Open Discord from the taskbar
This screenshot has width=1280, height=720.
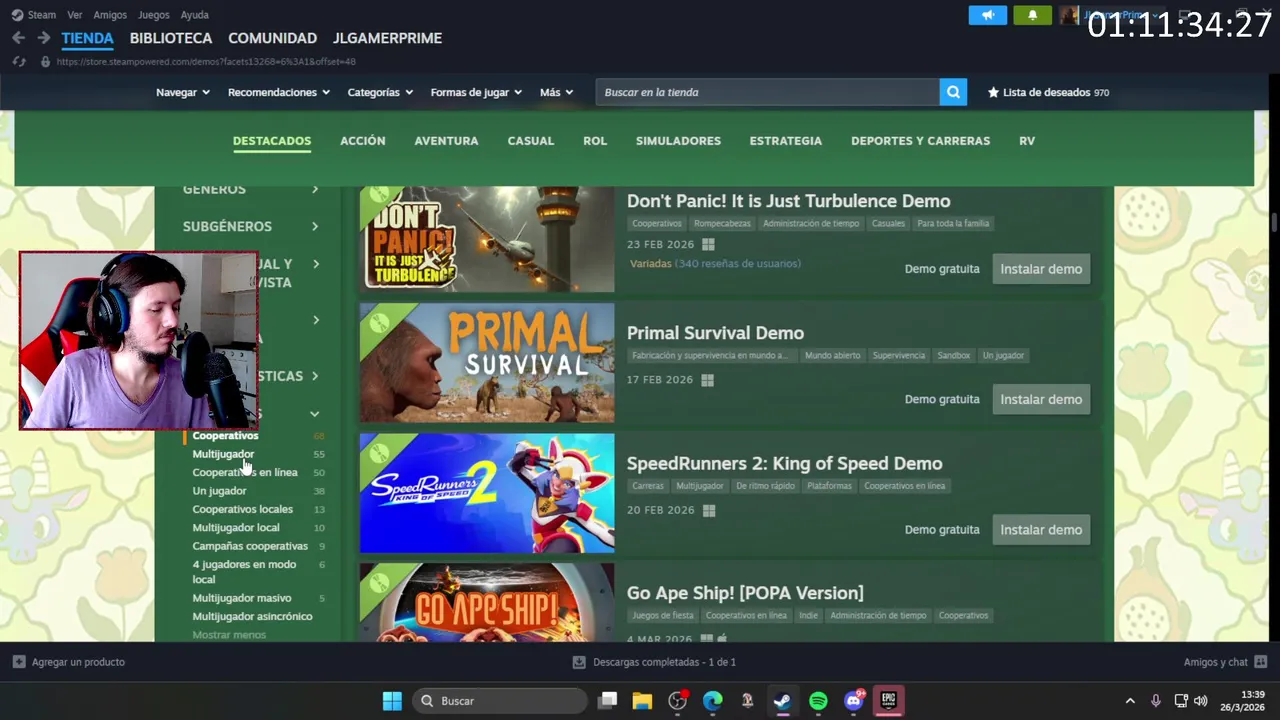pos(853,701)
